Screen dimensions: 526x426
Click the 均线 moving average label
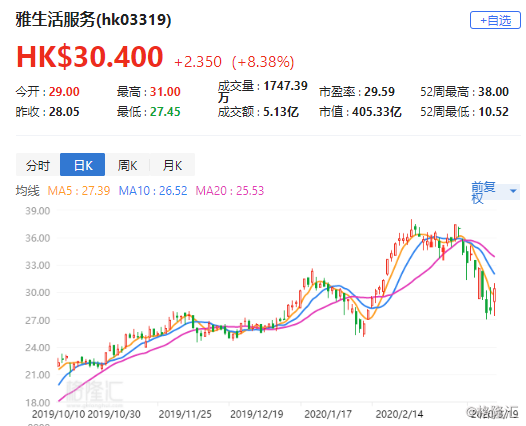coord(28,191)
